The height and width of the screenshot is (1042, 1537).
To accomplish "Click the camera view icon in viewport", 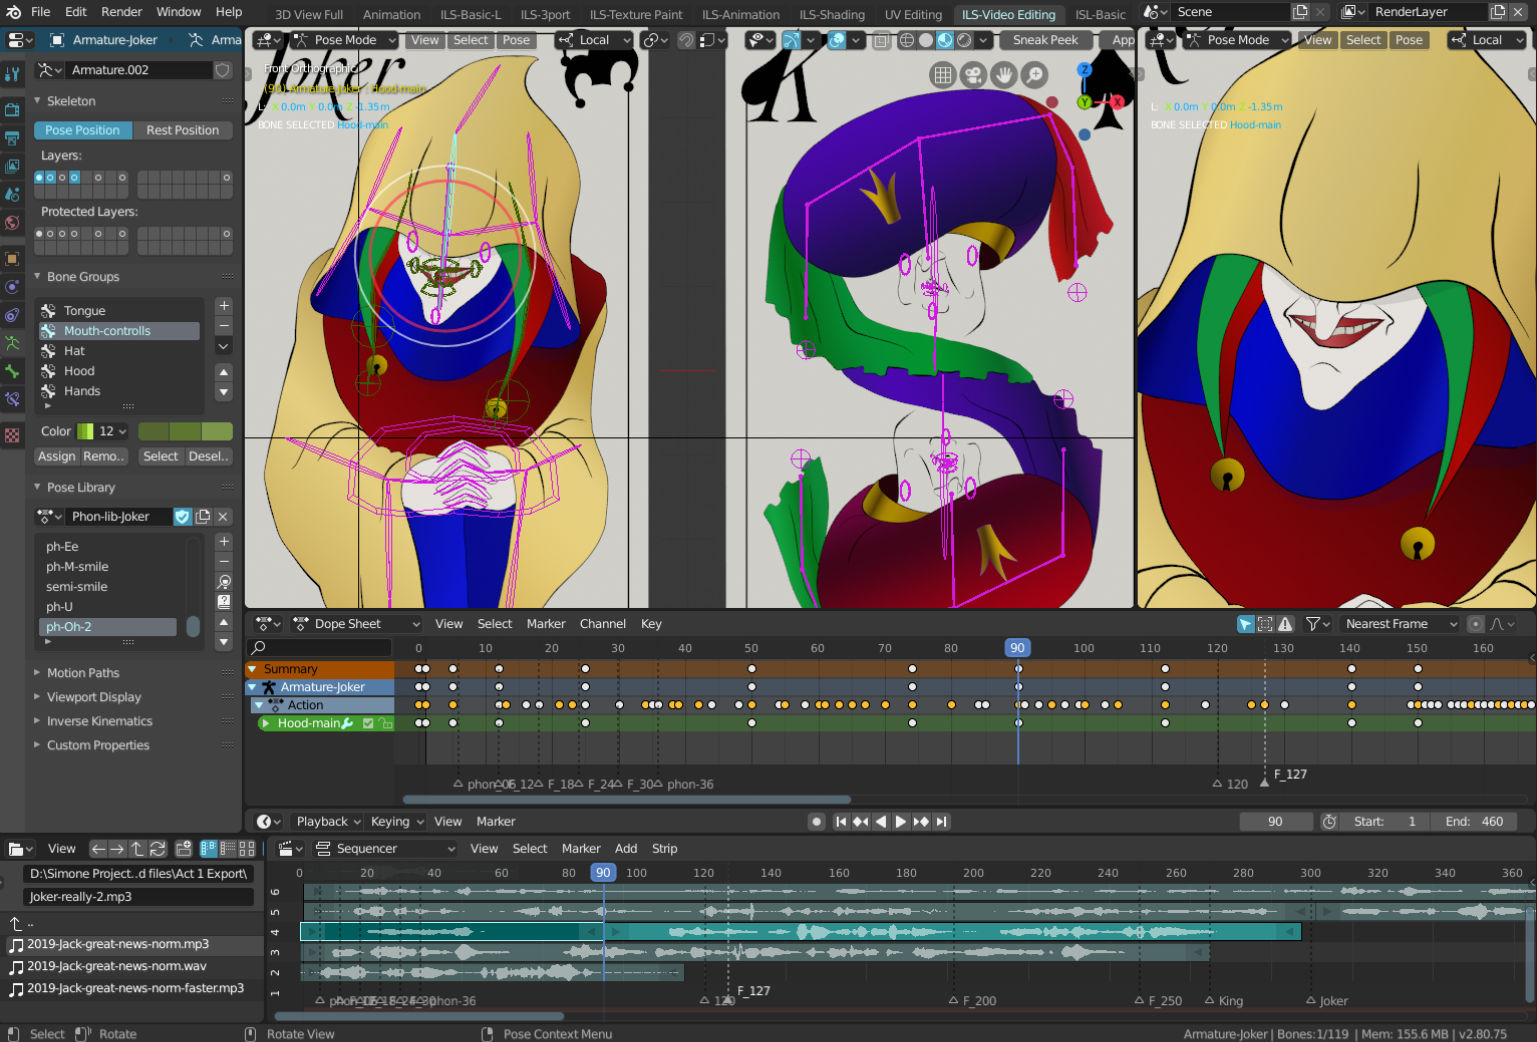I will coord(972,75).
